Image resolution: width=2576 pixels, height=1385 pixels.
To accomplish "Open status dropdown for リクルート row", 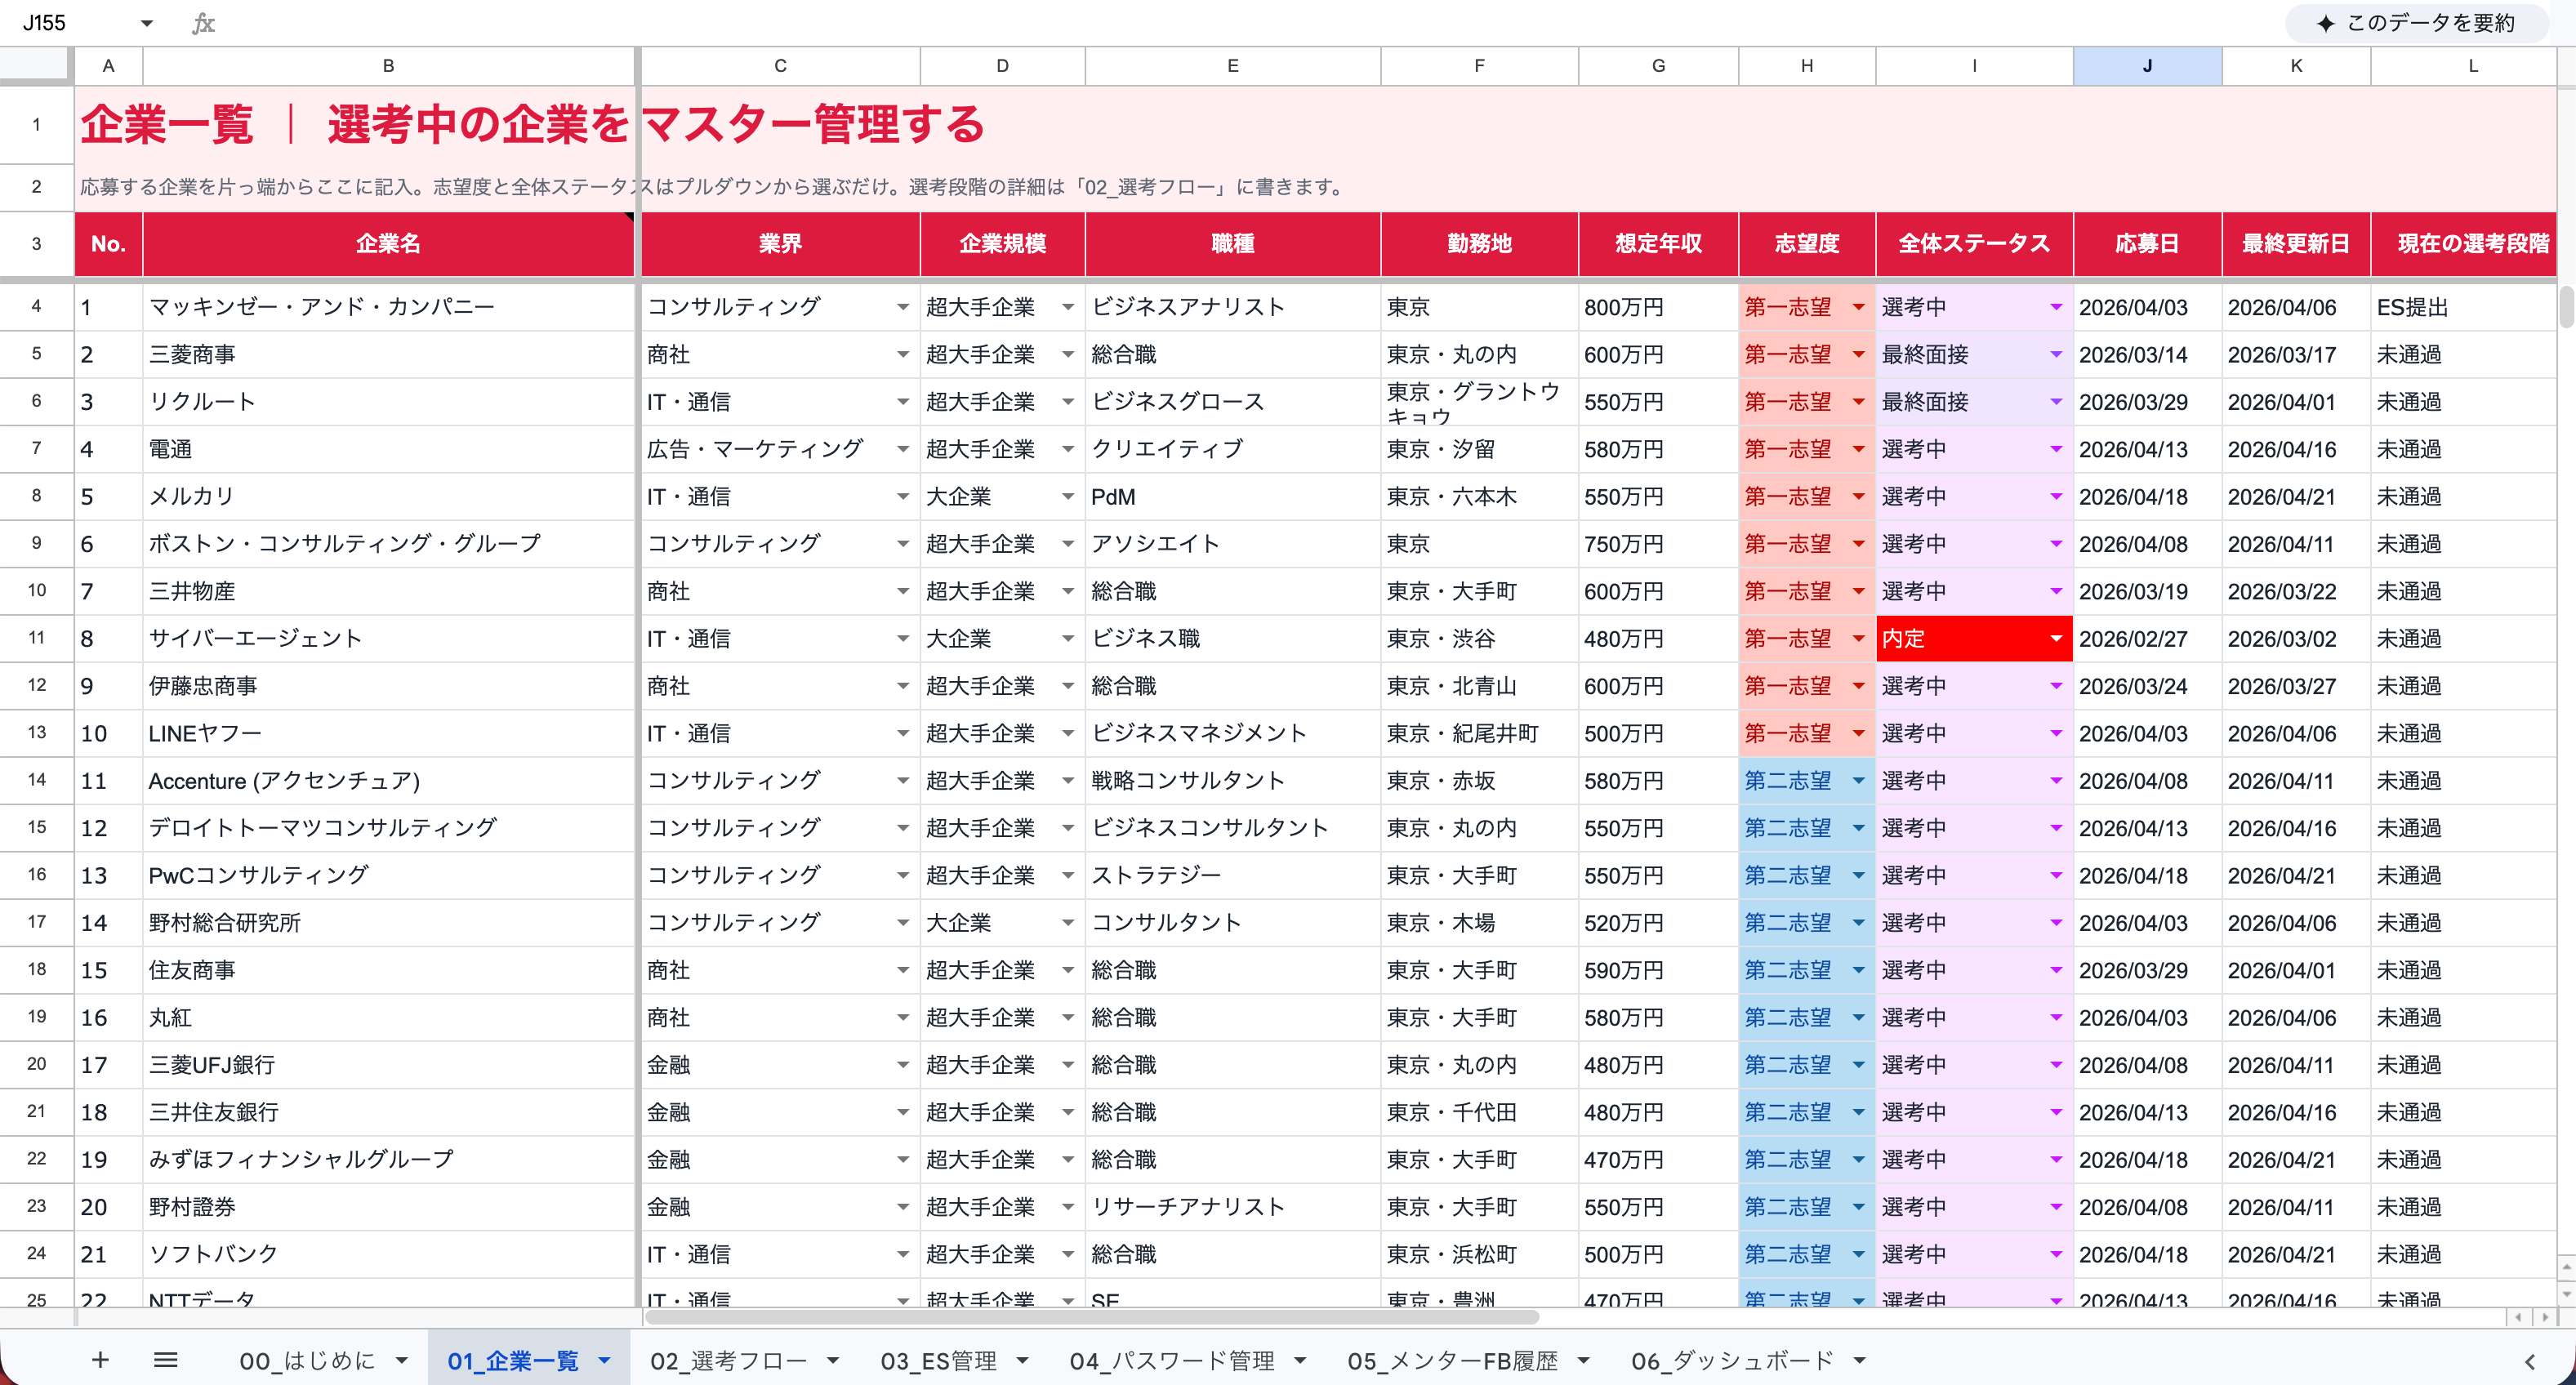I will point(2055,402).
